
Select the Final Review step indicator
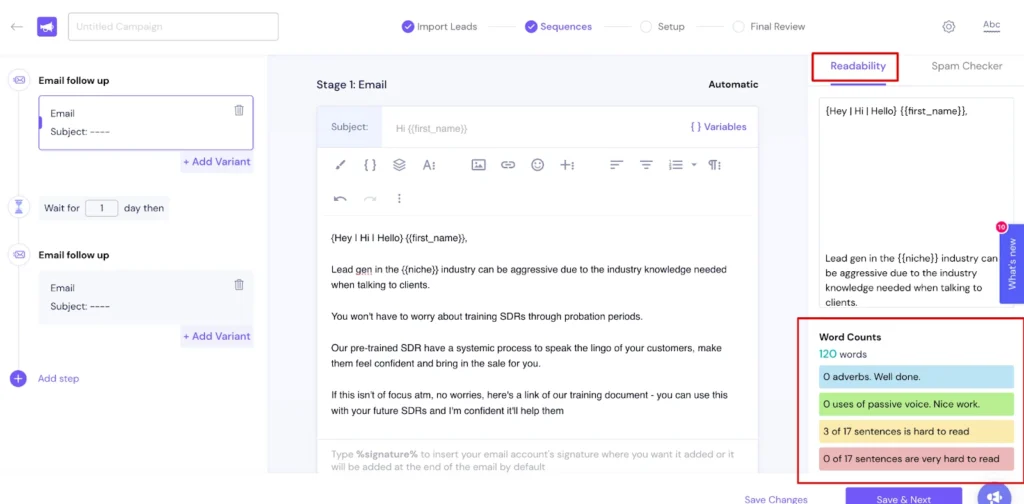click(x=768, y=27)
